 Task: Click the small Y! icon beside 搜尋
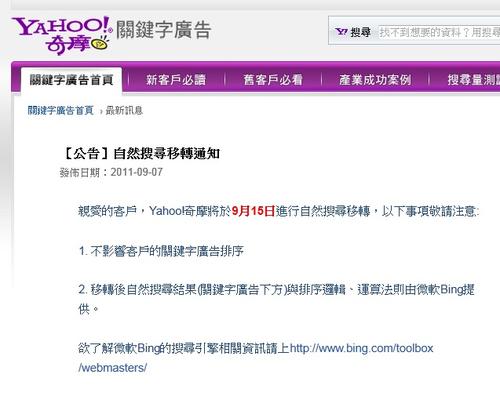point(341,32)
